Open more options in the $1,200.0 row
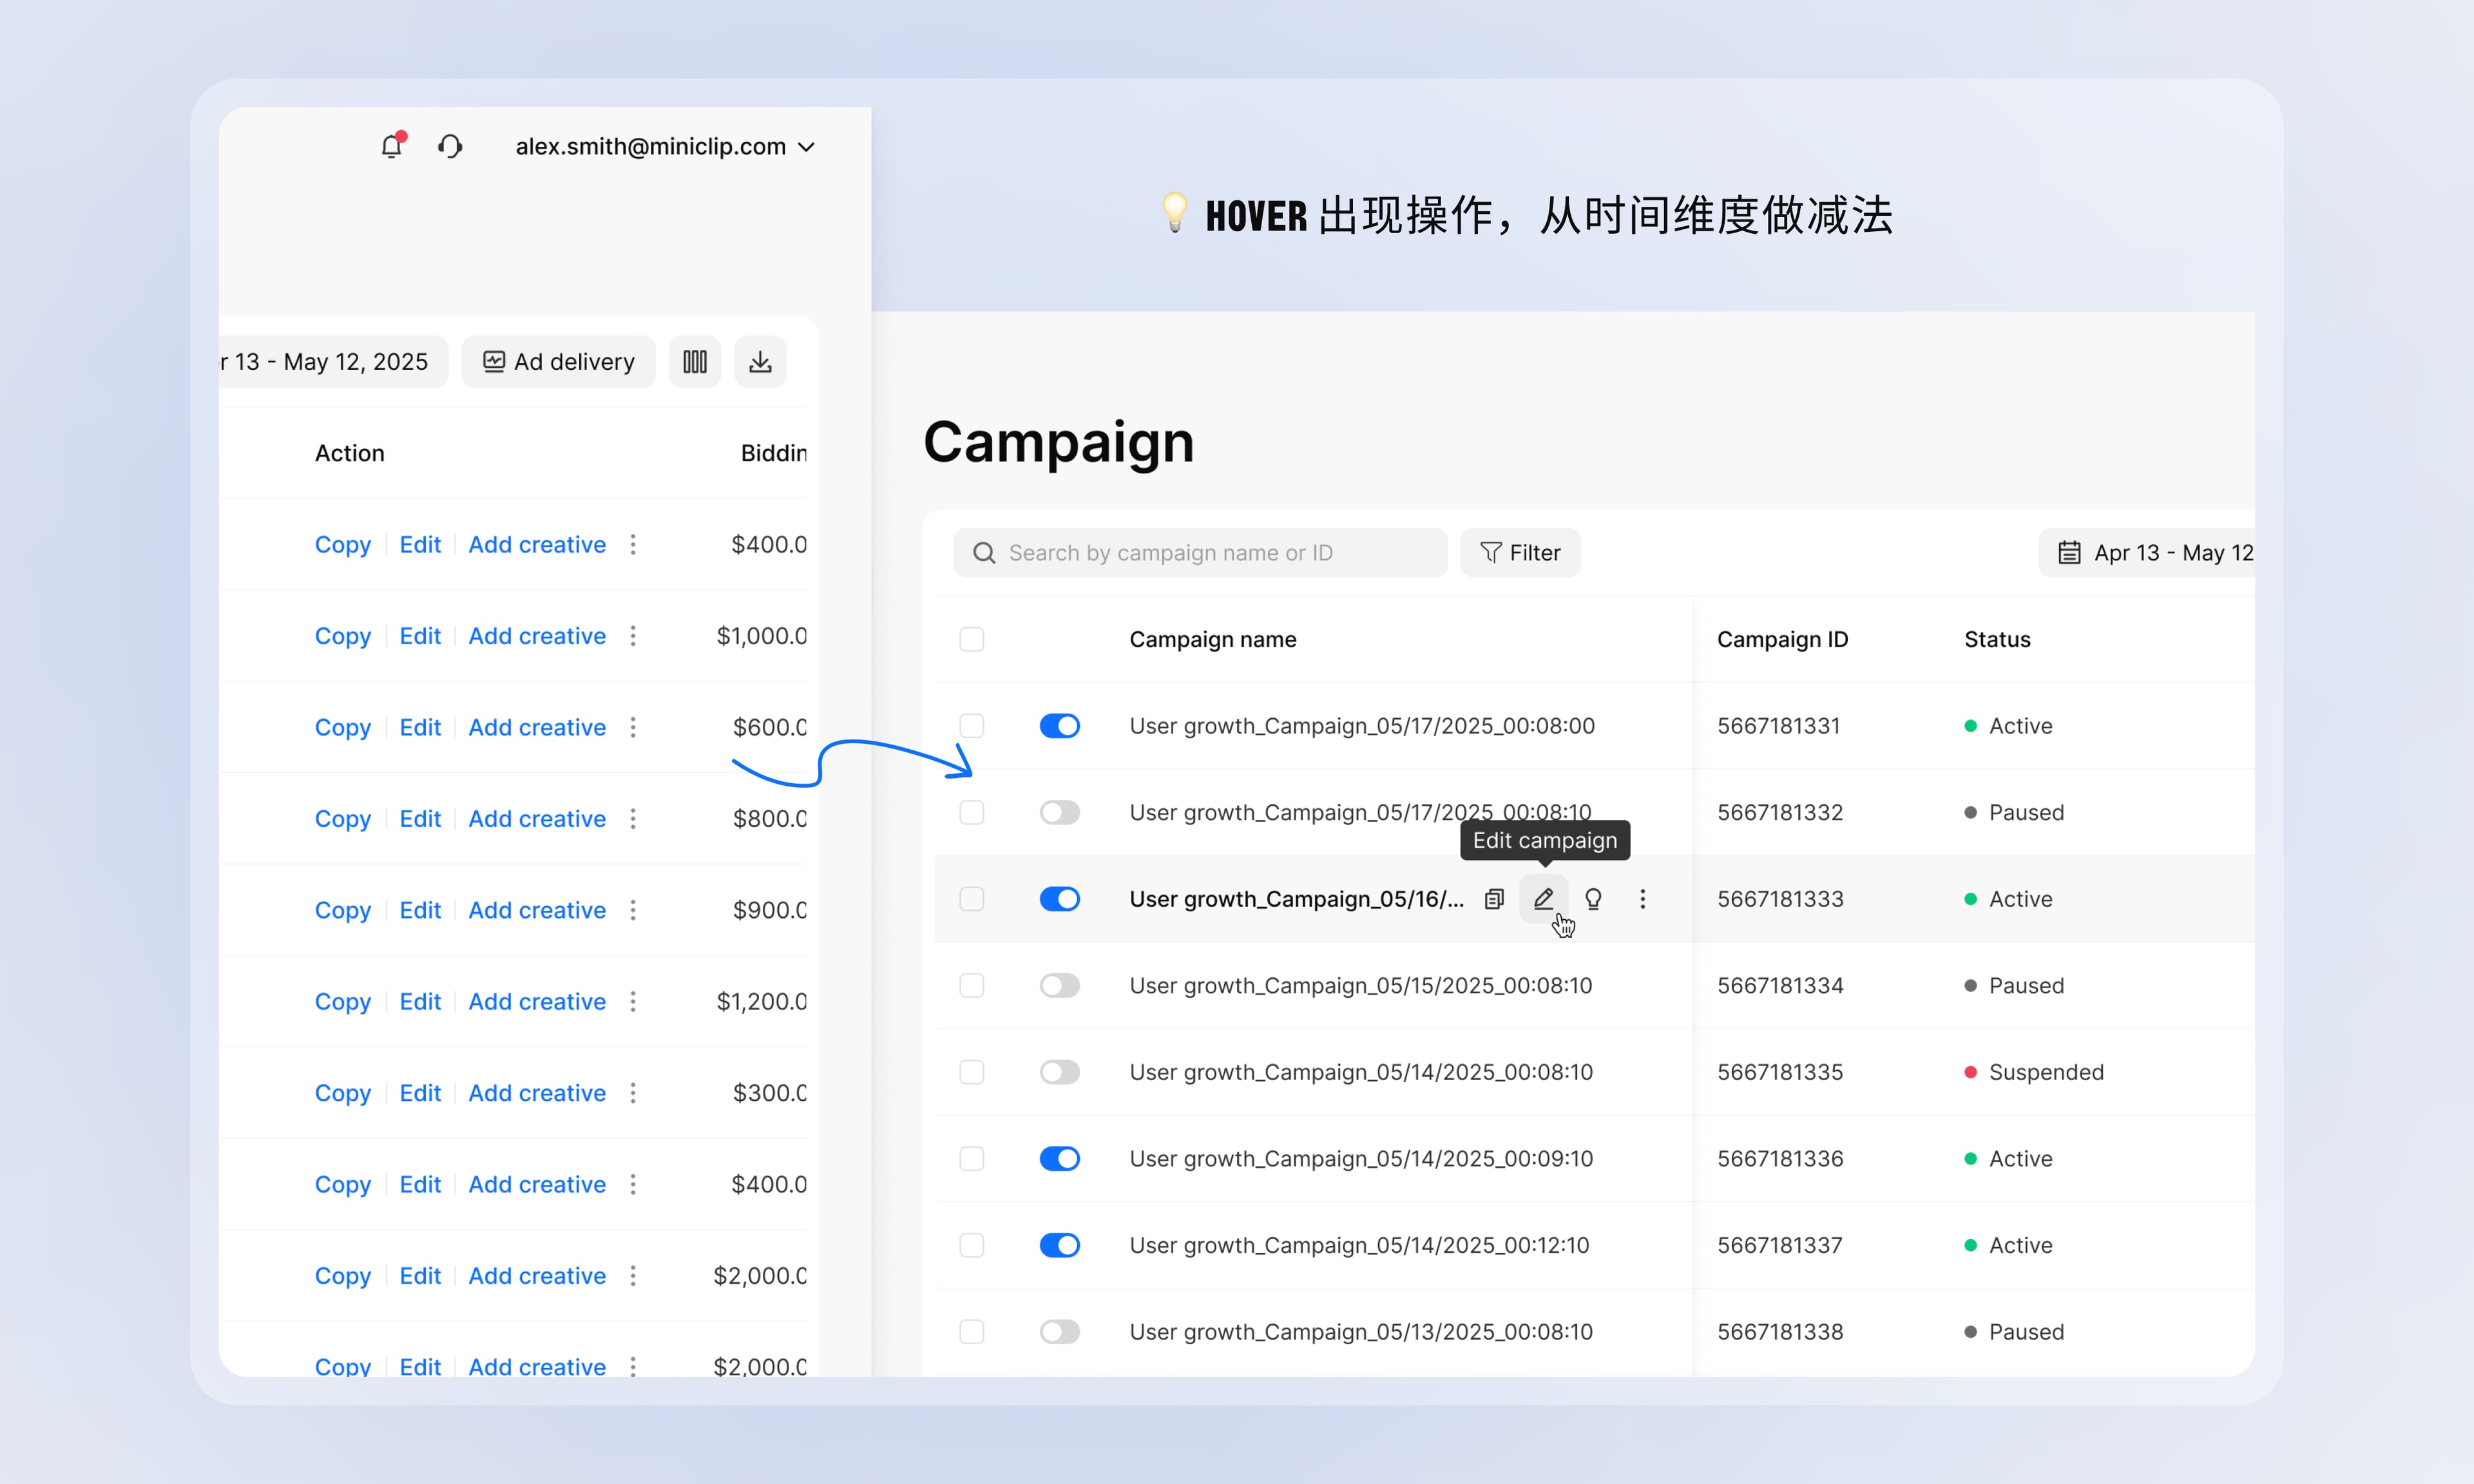 click(x=633, y=1001)
